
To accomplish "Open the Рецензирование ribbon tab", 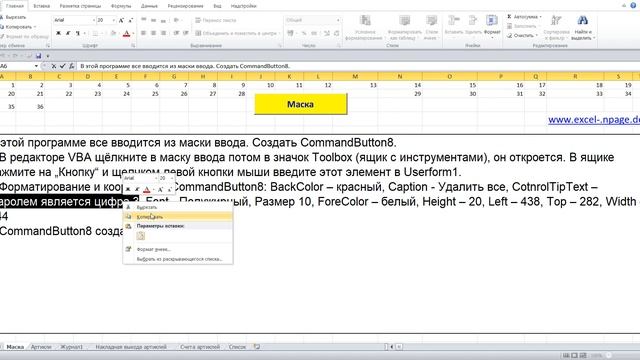I will pos(185,6).
